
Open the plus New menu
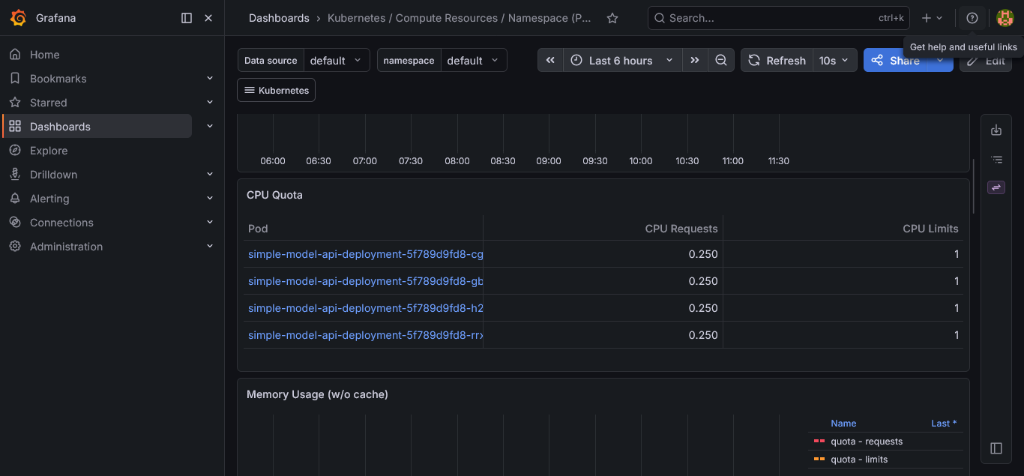(932, 18)
